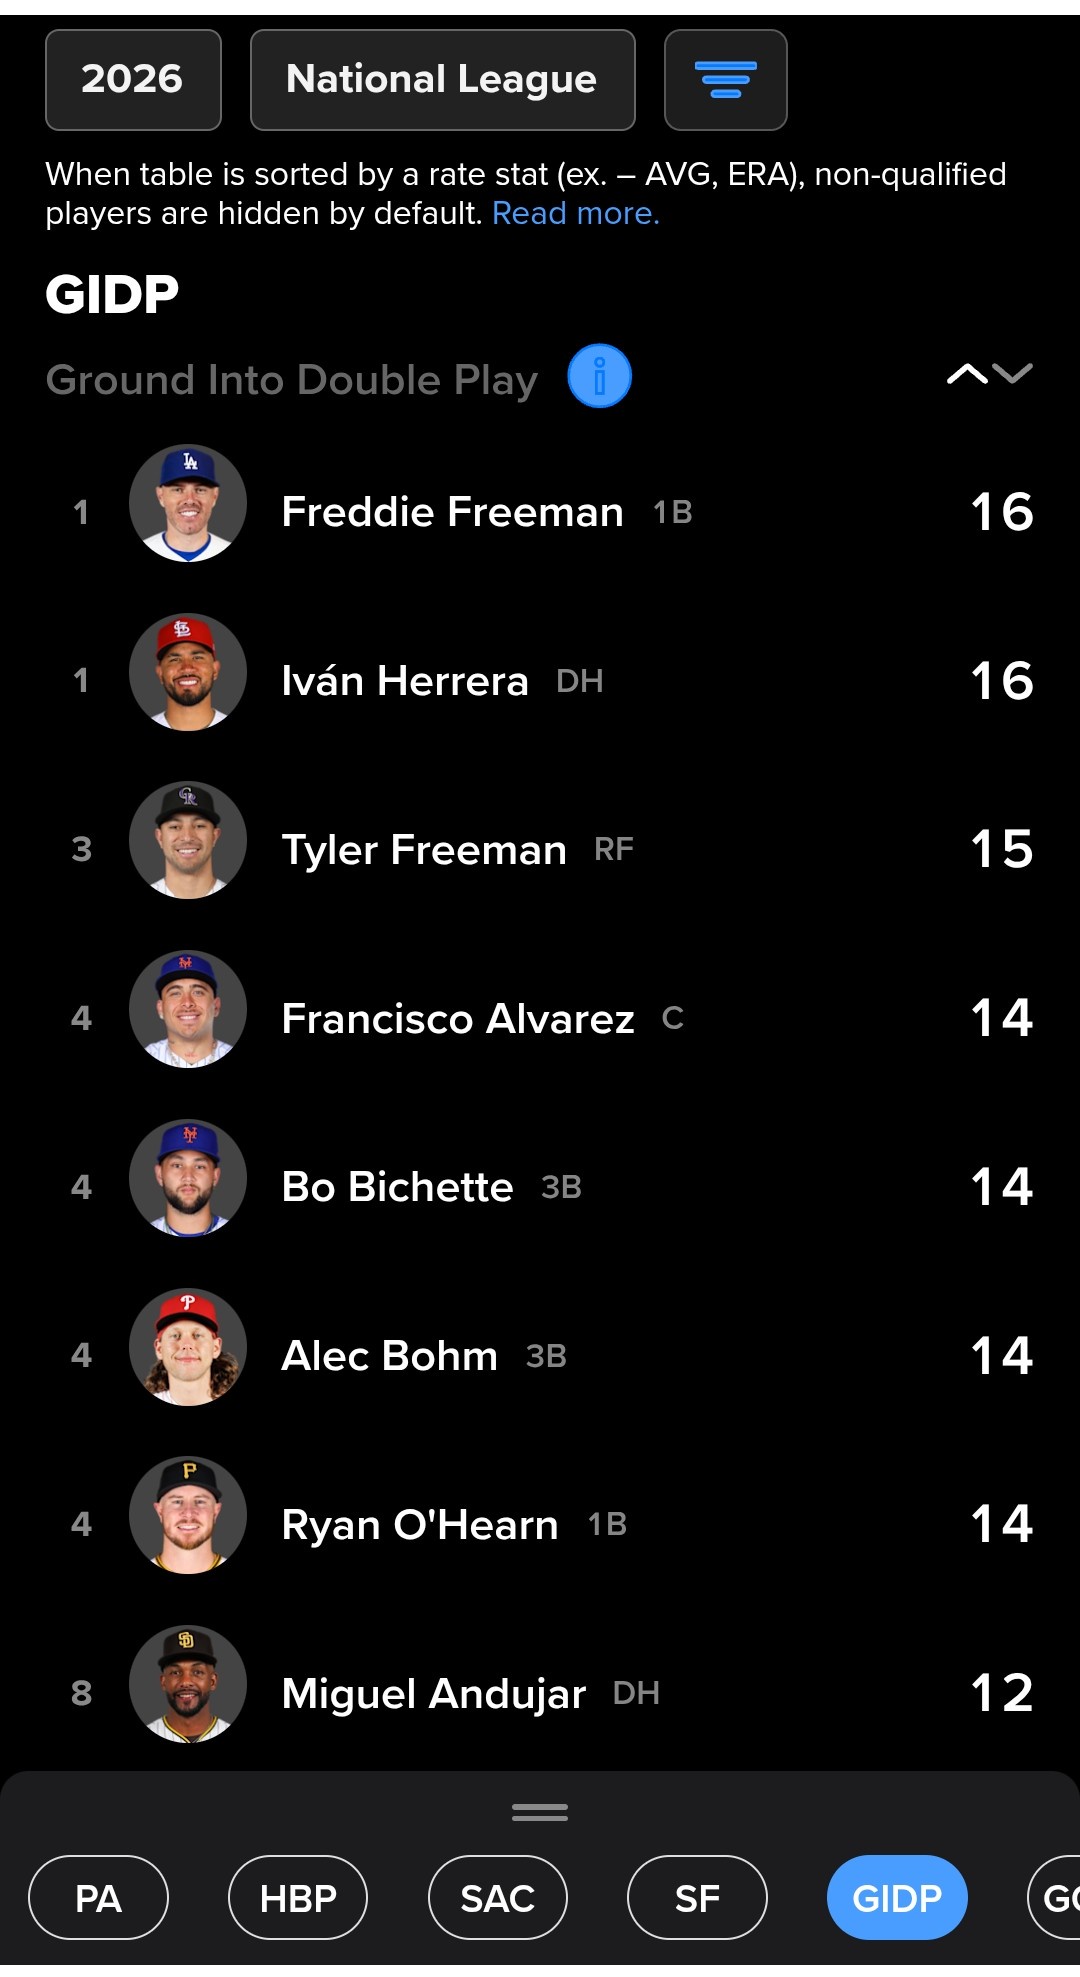Tap Miguel Andujar's player avatar
Viewport: 1080px width, 1977px height.
[x=188, y=1684]
